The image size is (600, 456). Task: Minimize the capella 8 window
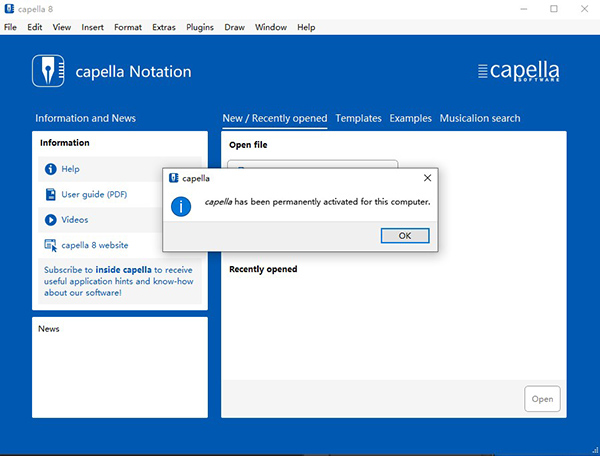pyautogui.click(x=524, y=8)
